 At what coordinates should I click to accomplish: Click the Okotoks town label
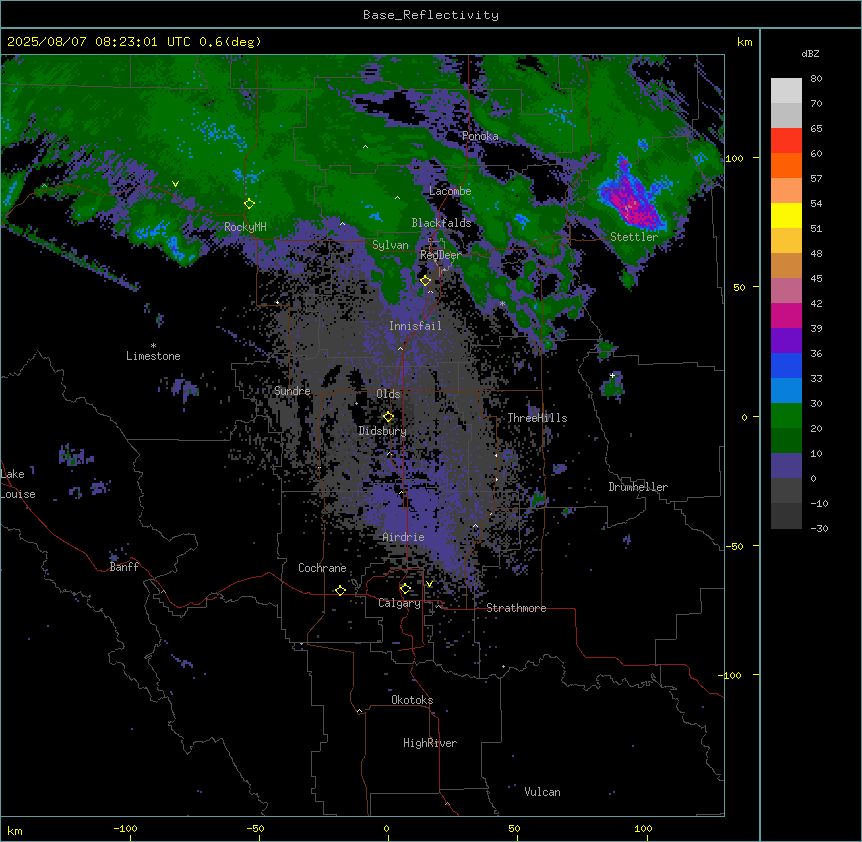point(412,700)
